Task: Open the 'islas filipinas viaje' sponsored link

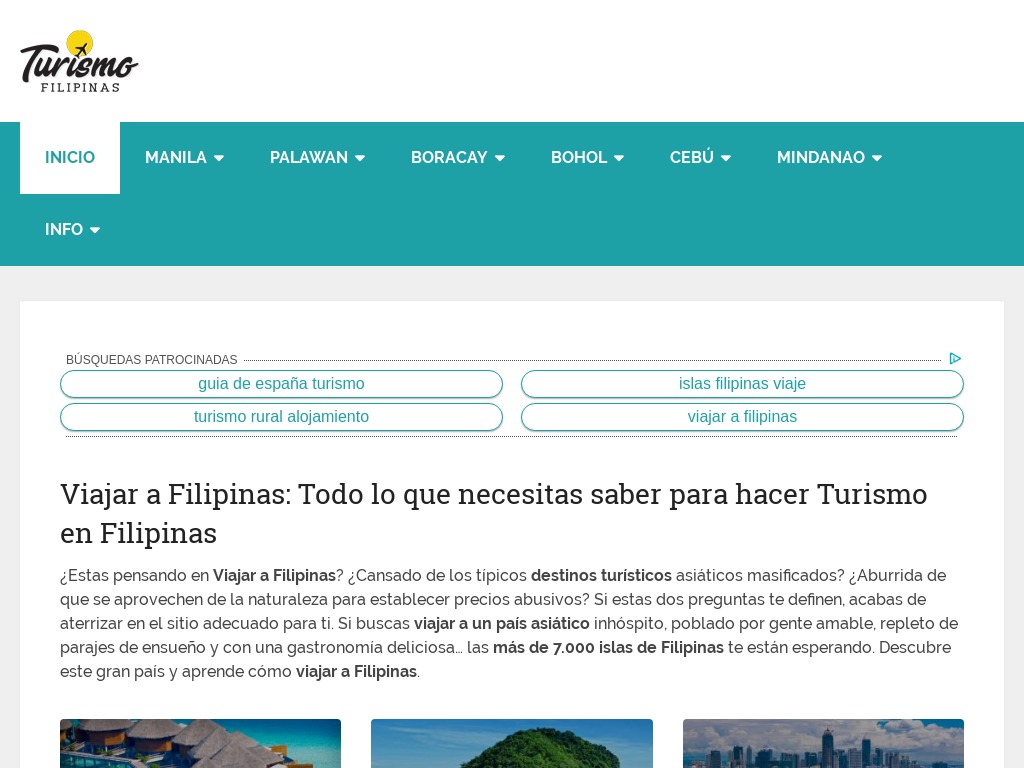Action: tap(742, 384)
